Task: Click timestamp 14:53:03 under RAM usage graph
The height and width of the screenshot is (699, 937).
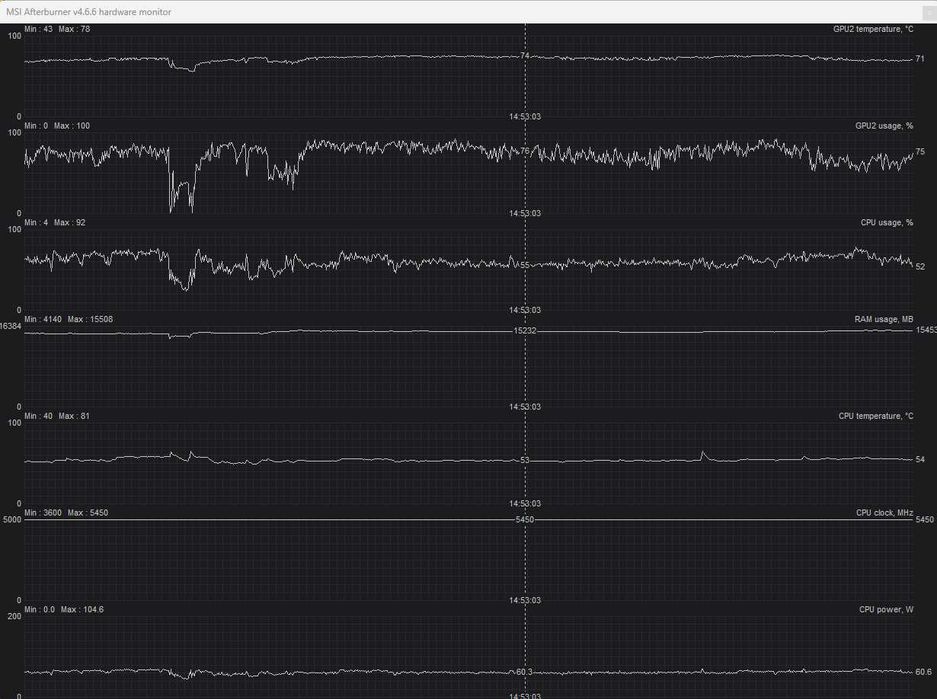Action: (525, 407)
